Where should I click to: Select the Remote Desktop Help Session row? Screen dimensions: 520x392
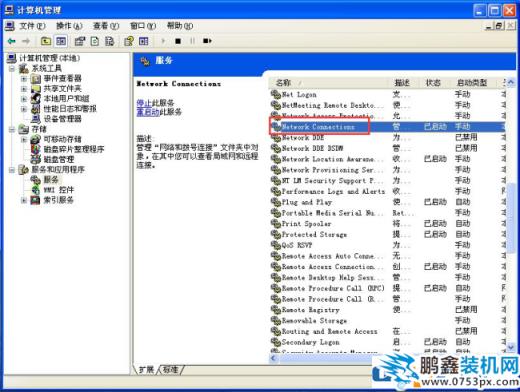tap(388, 277)
